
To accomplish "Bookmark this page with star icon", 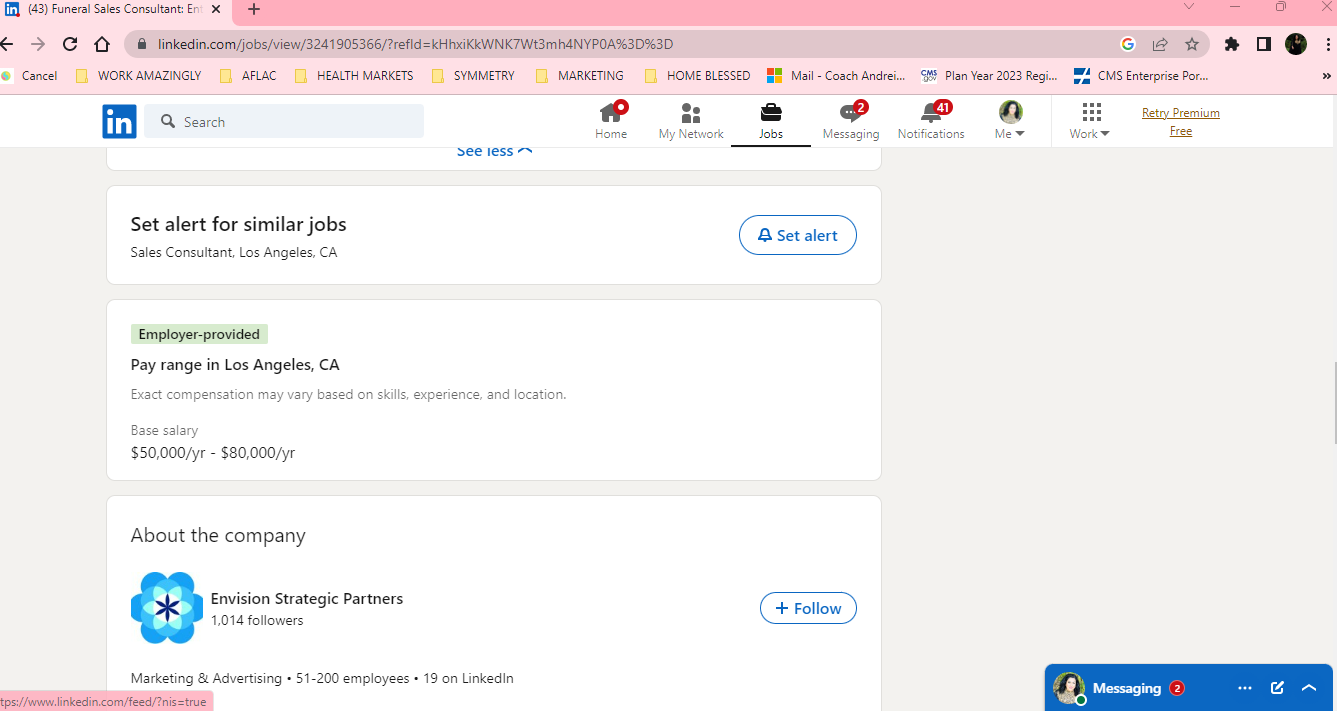I will [1192, 44].
